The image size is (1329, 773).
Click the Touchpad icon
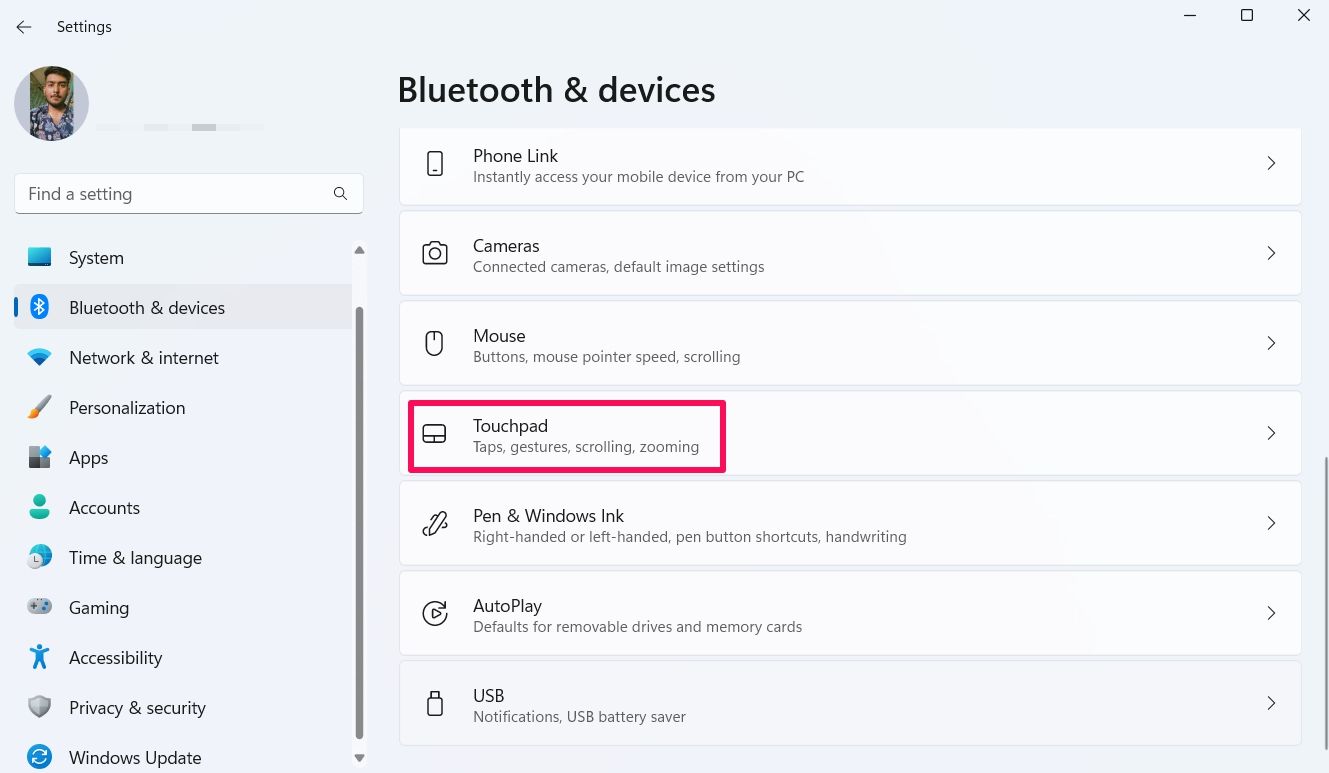pos(435,433)
